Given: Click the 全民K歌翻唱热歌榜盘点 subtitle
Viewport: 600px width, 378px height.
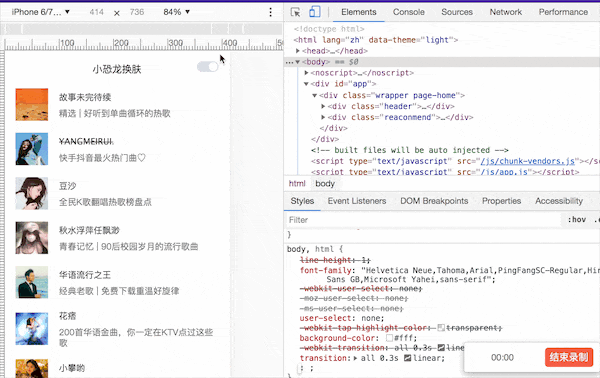Looking at the screenshot, I should click(105, 202).
